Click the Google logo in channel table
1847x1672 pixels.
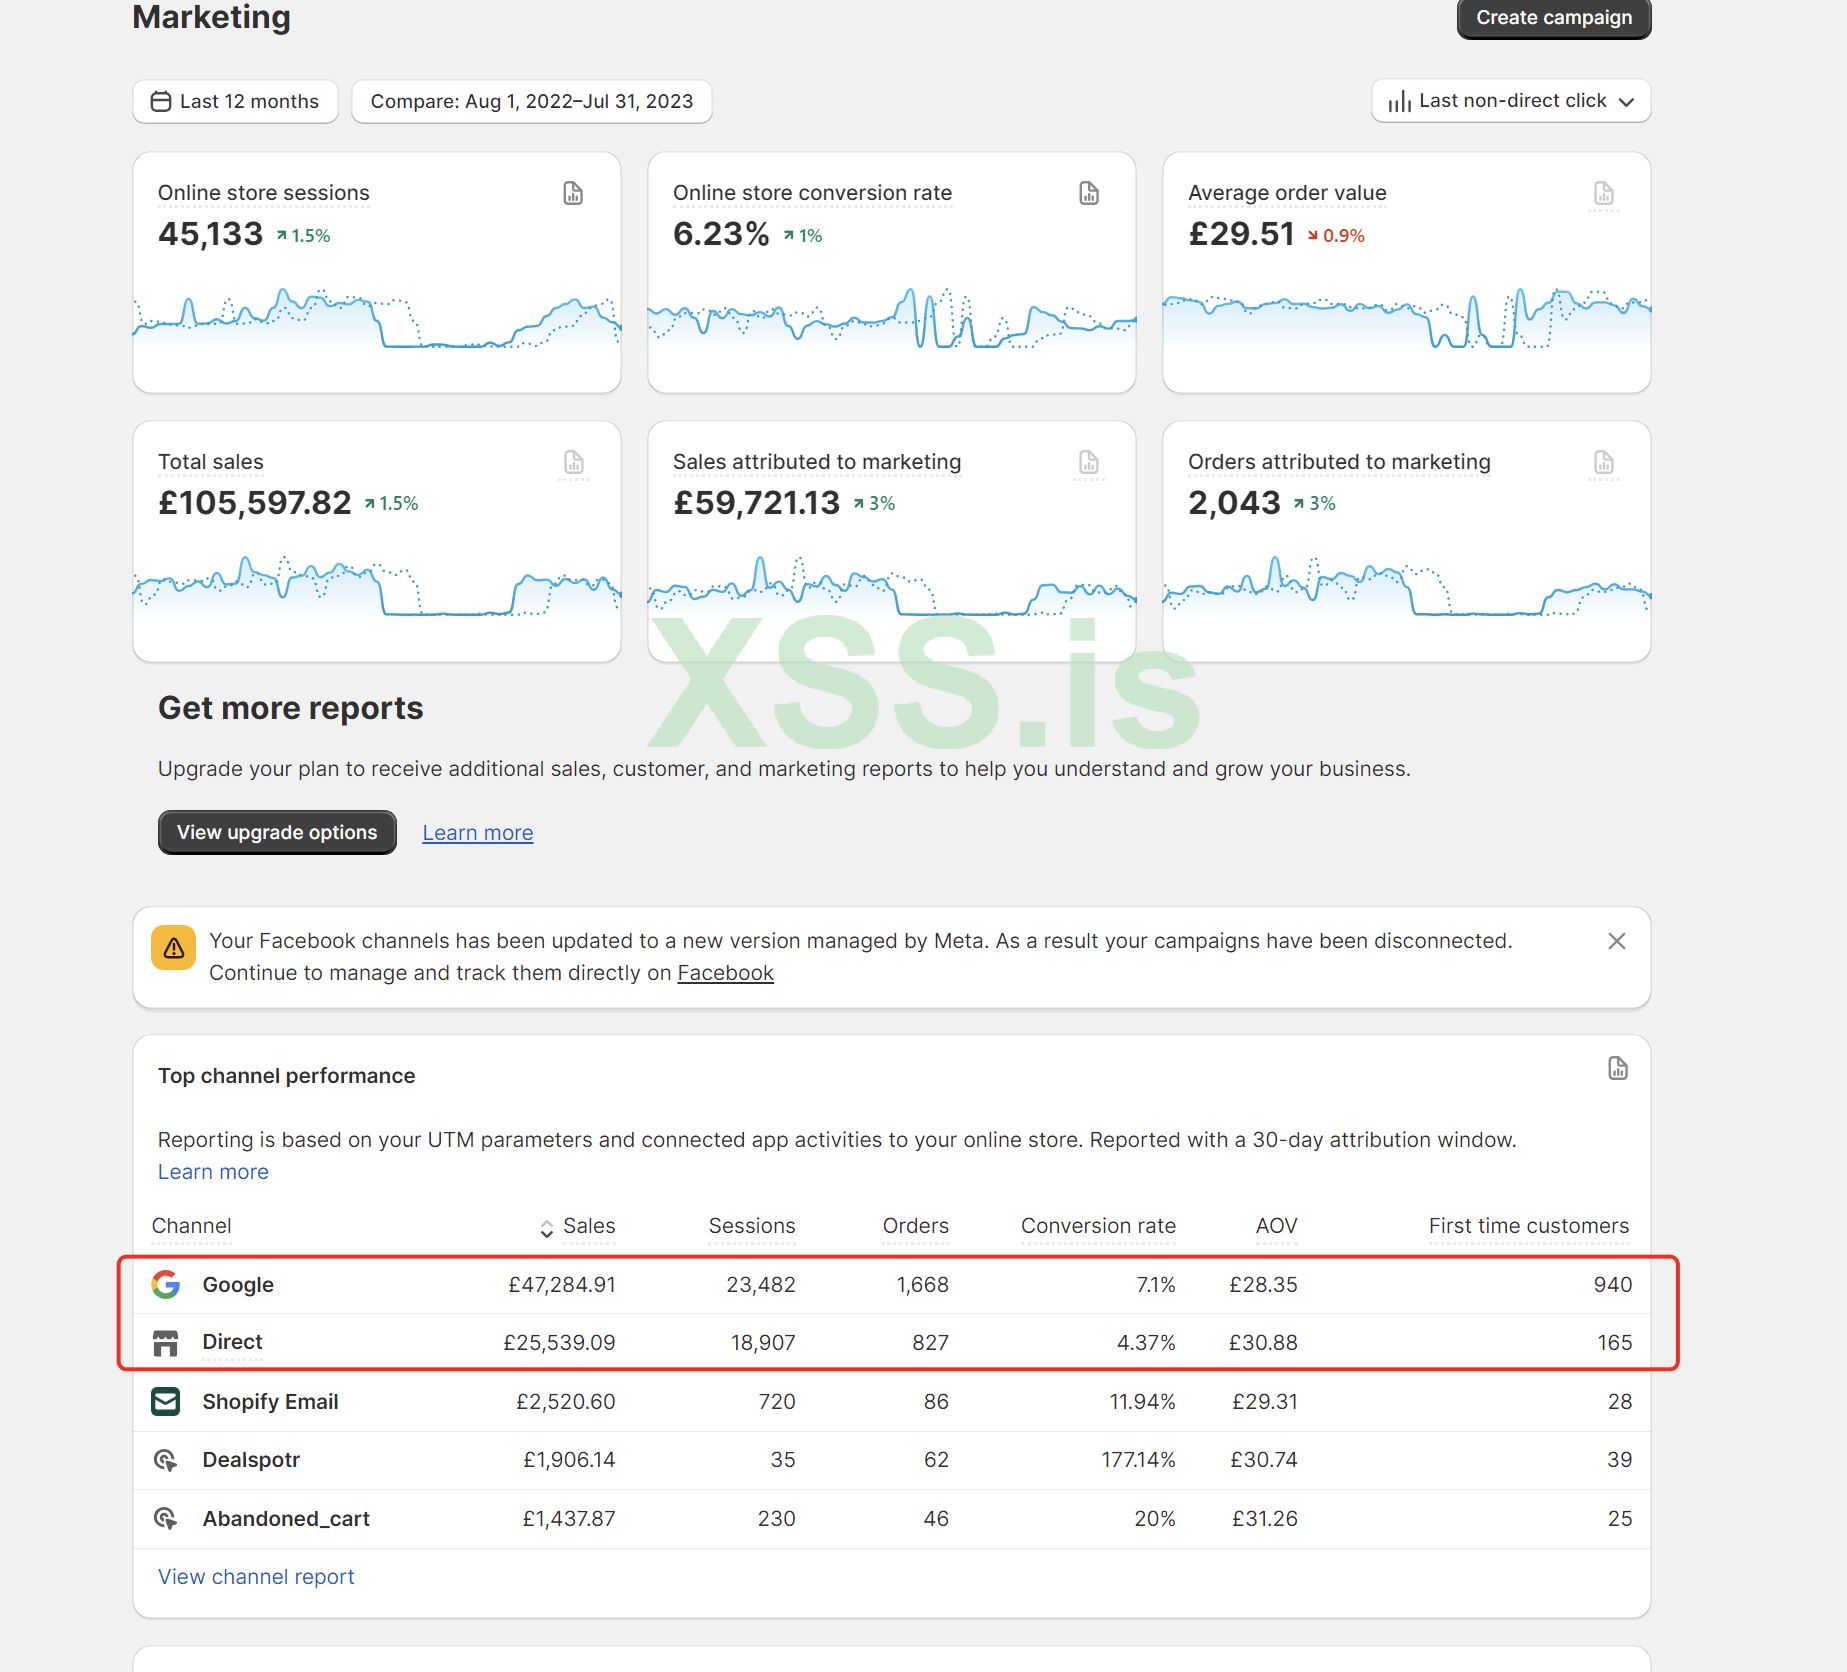pyautogui.click(x=166, y=1284)
